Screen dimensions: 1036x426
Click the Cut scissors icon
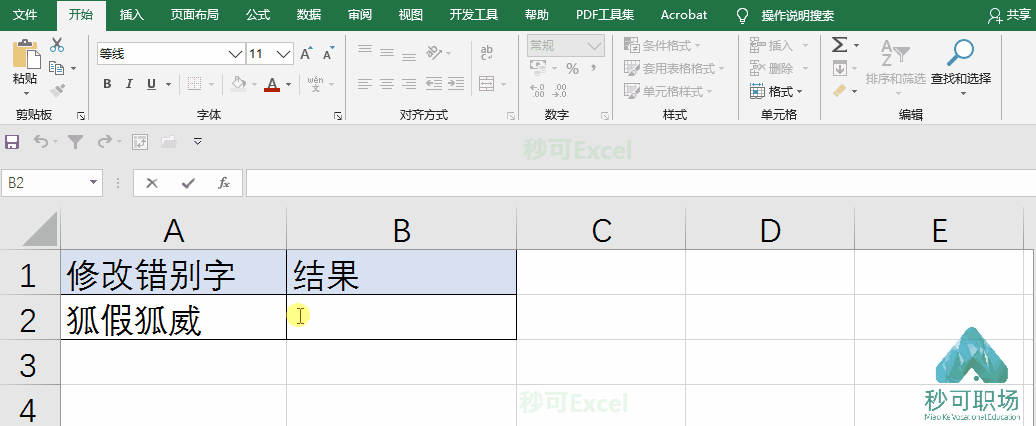click(x=57, y=45)
